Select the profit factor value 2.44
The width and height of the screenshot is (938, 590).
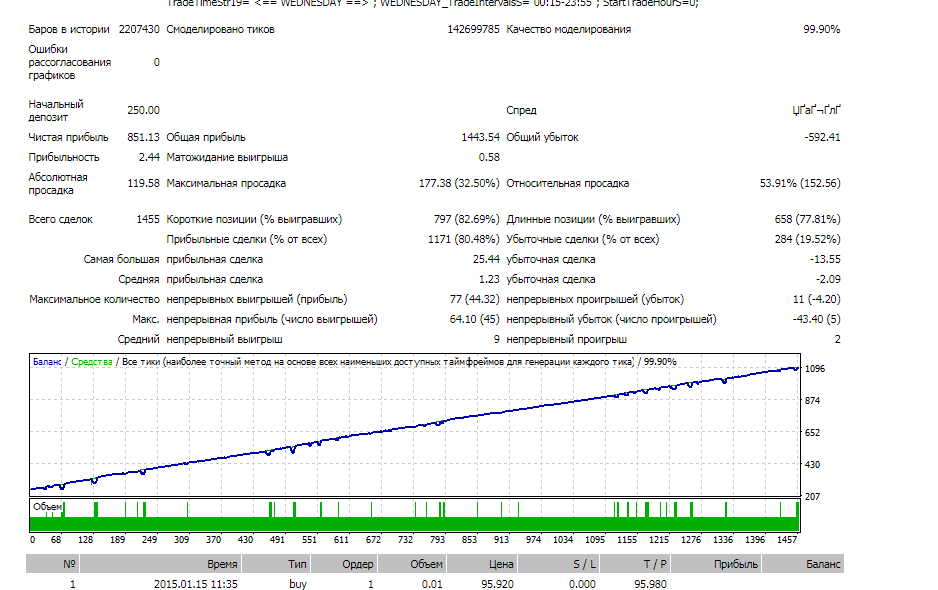[149, 157]
